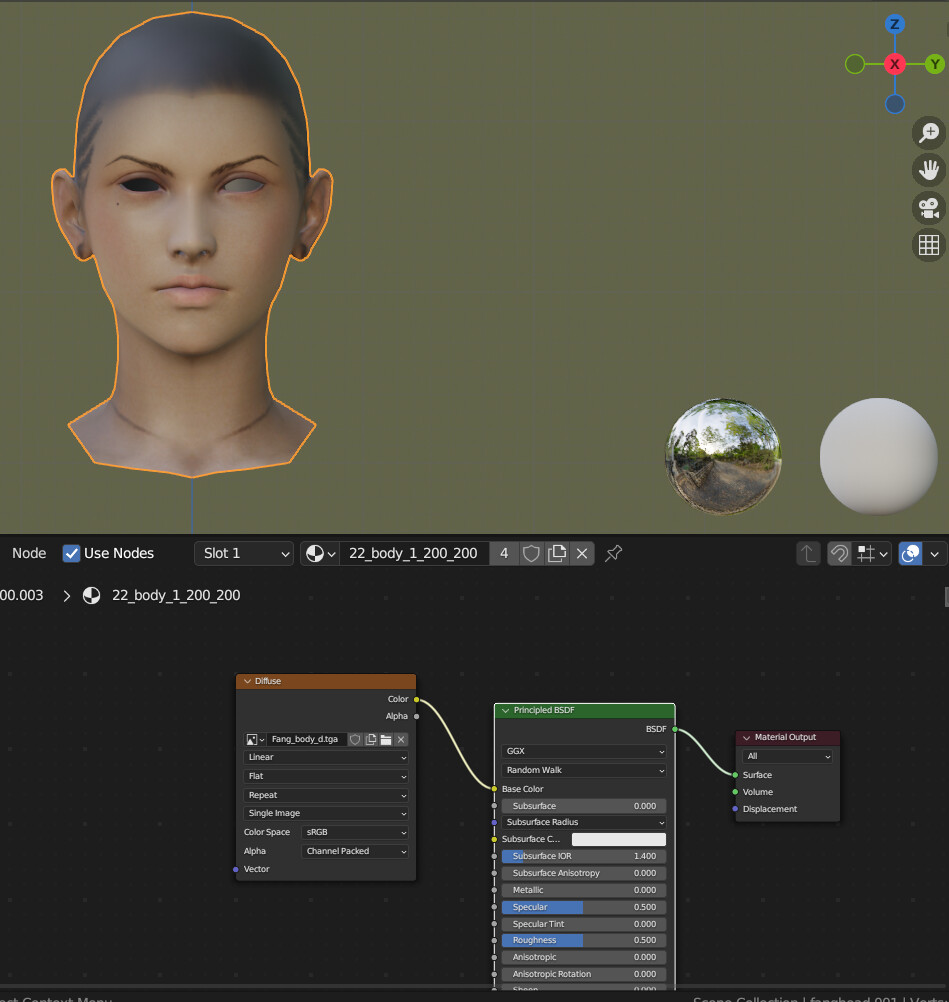Screen dimensions: 949x1002
Task: Open the image browse dropdown in Diffuse node
Action: pos(255,739)
